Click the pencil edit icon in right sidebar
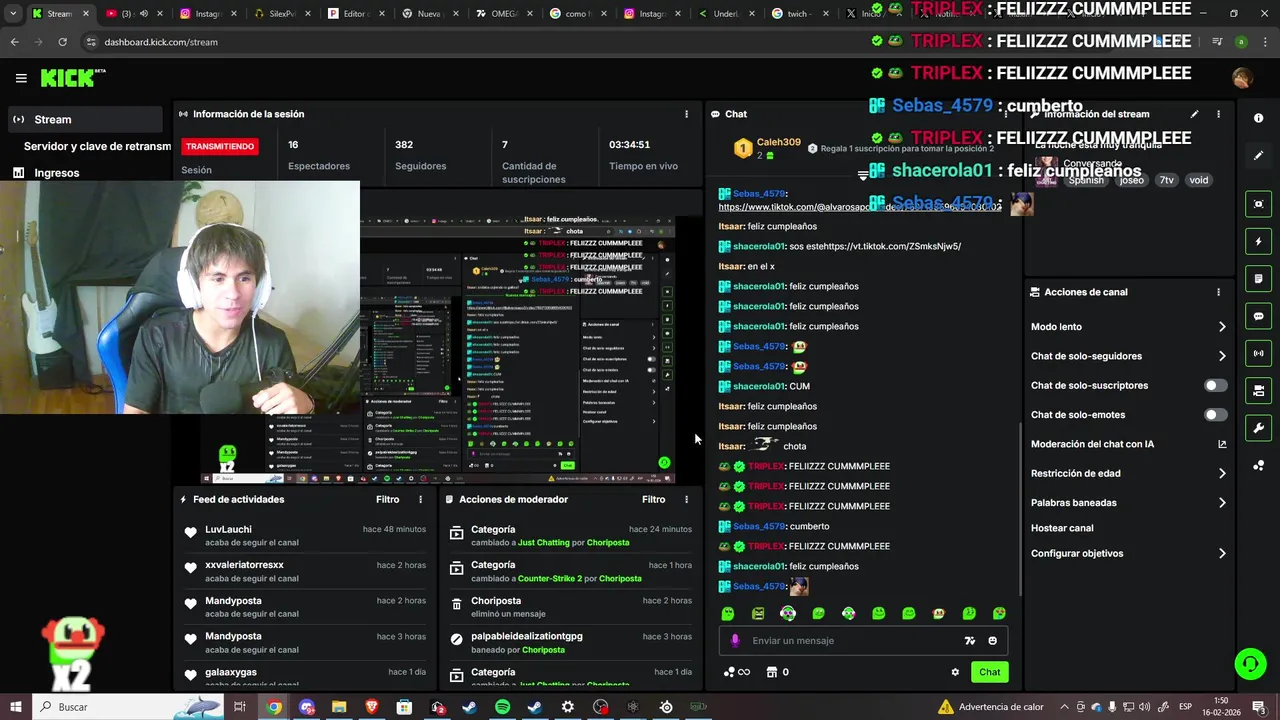This screenshot has width=1280, height=720. click(1258, 156)
